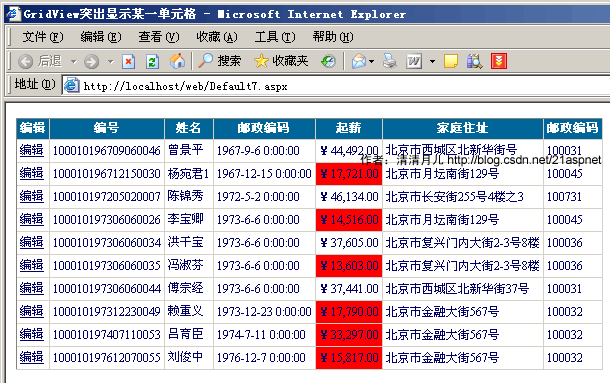Click the Print icon
610x383 pixels.
click(389, 61)
